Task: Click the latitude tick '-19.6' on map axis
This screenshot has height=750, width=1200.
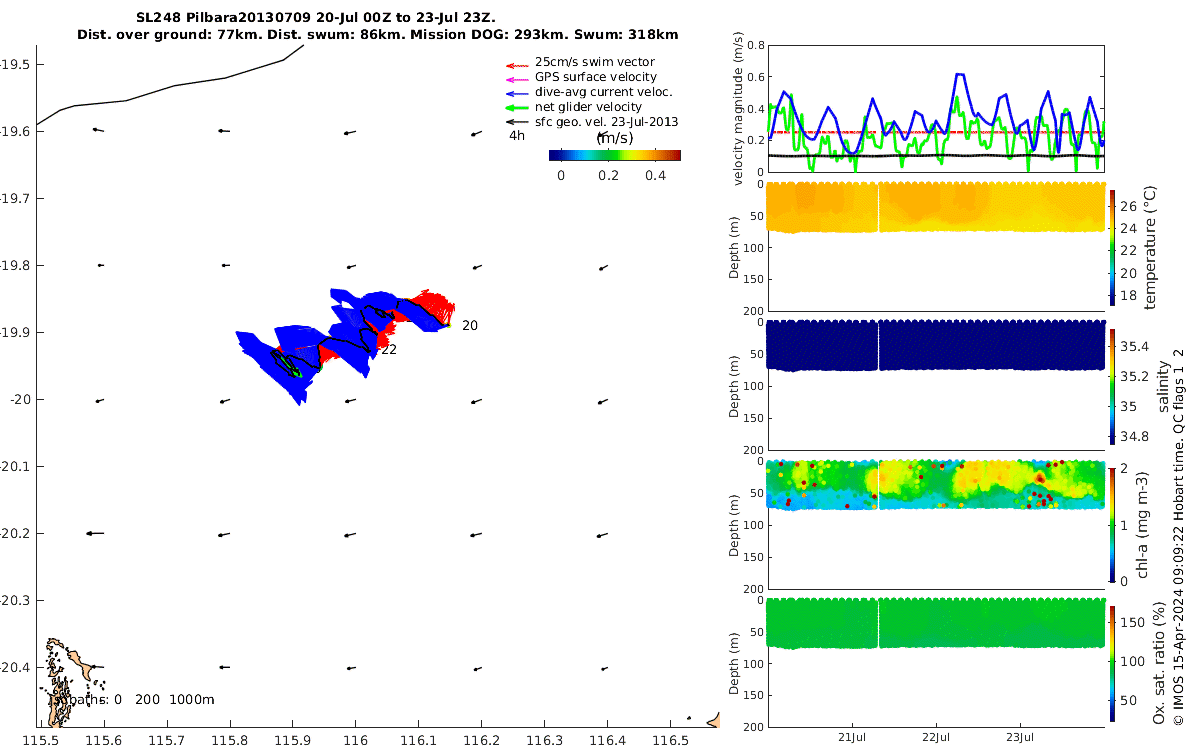Action: 15,131
